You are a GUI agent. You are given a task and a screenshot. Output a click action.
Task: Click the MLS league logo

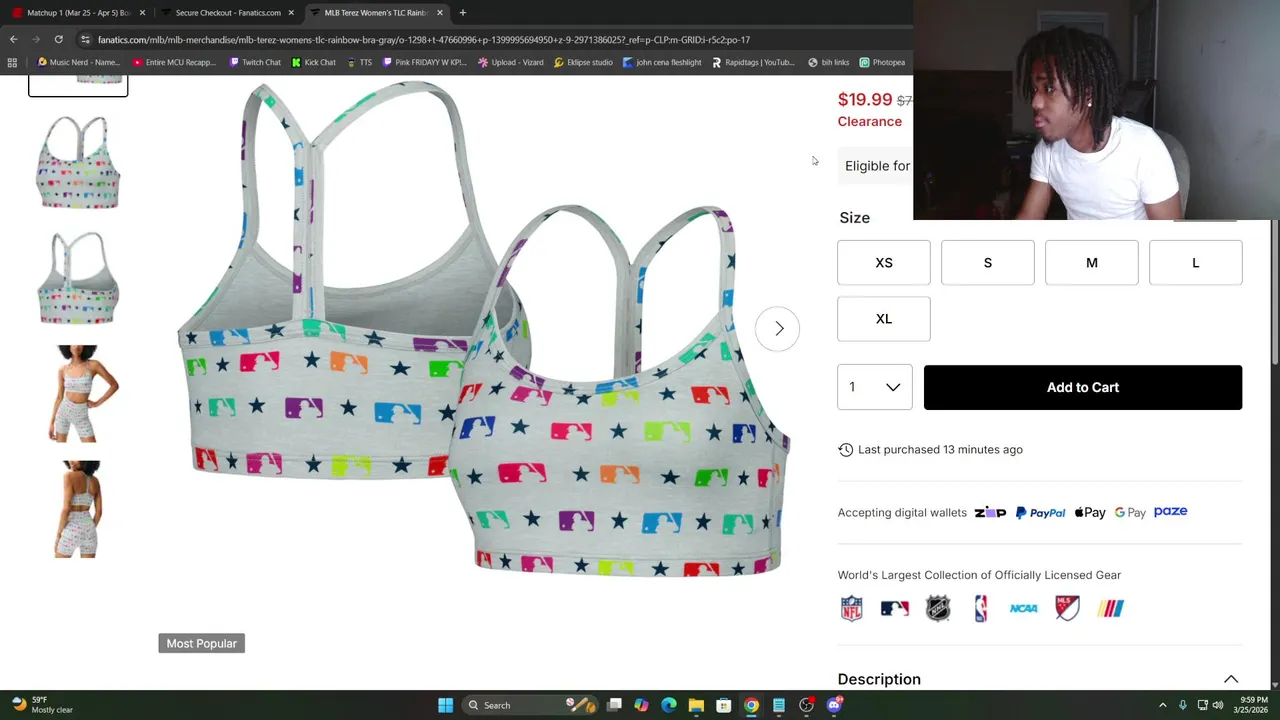[x=1067, y=608]
